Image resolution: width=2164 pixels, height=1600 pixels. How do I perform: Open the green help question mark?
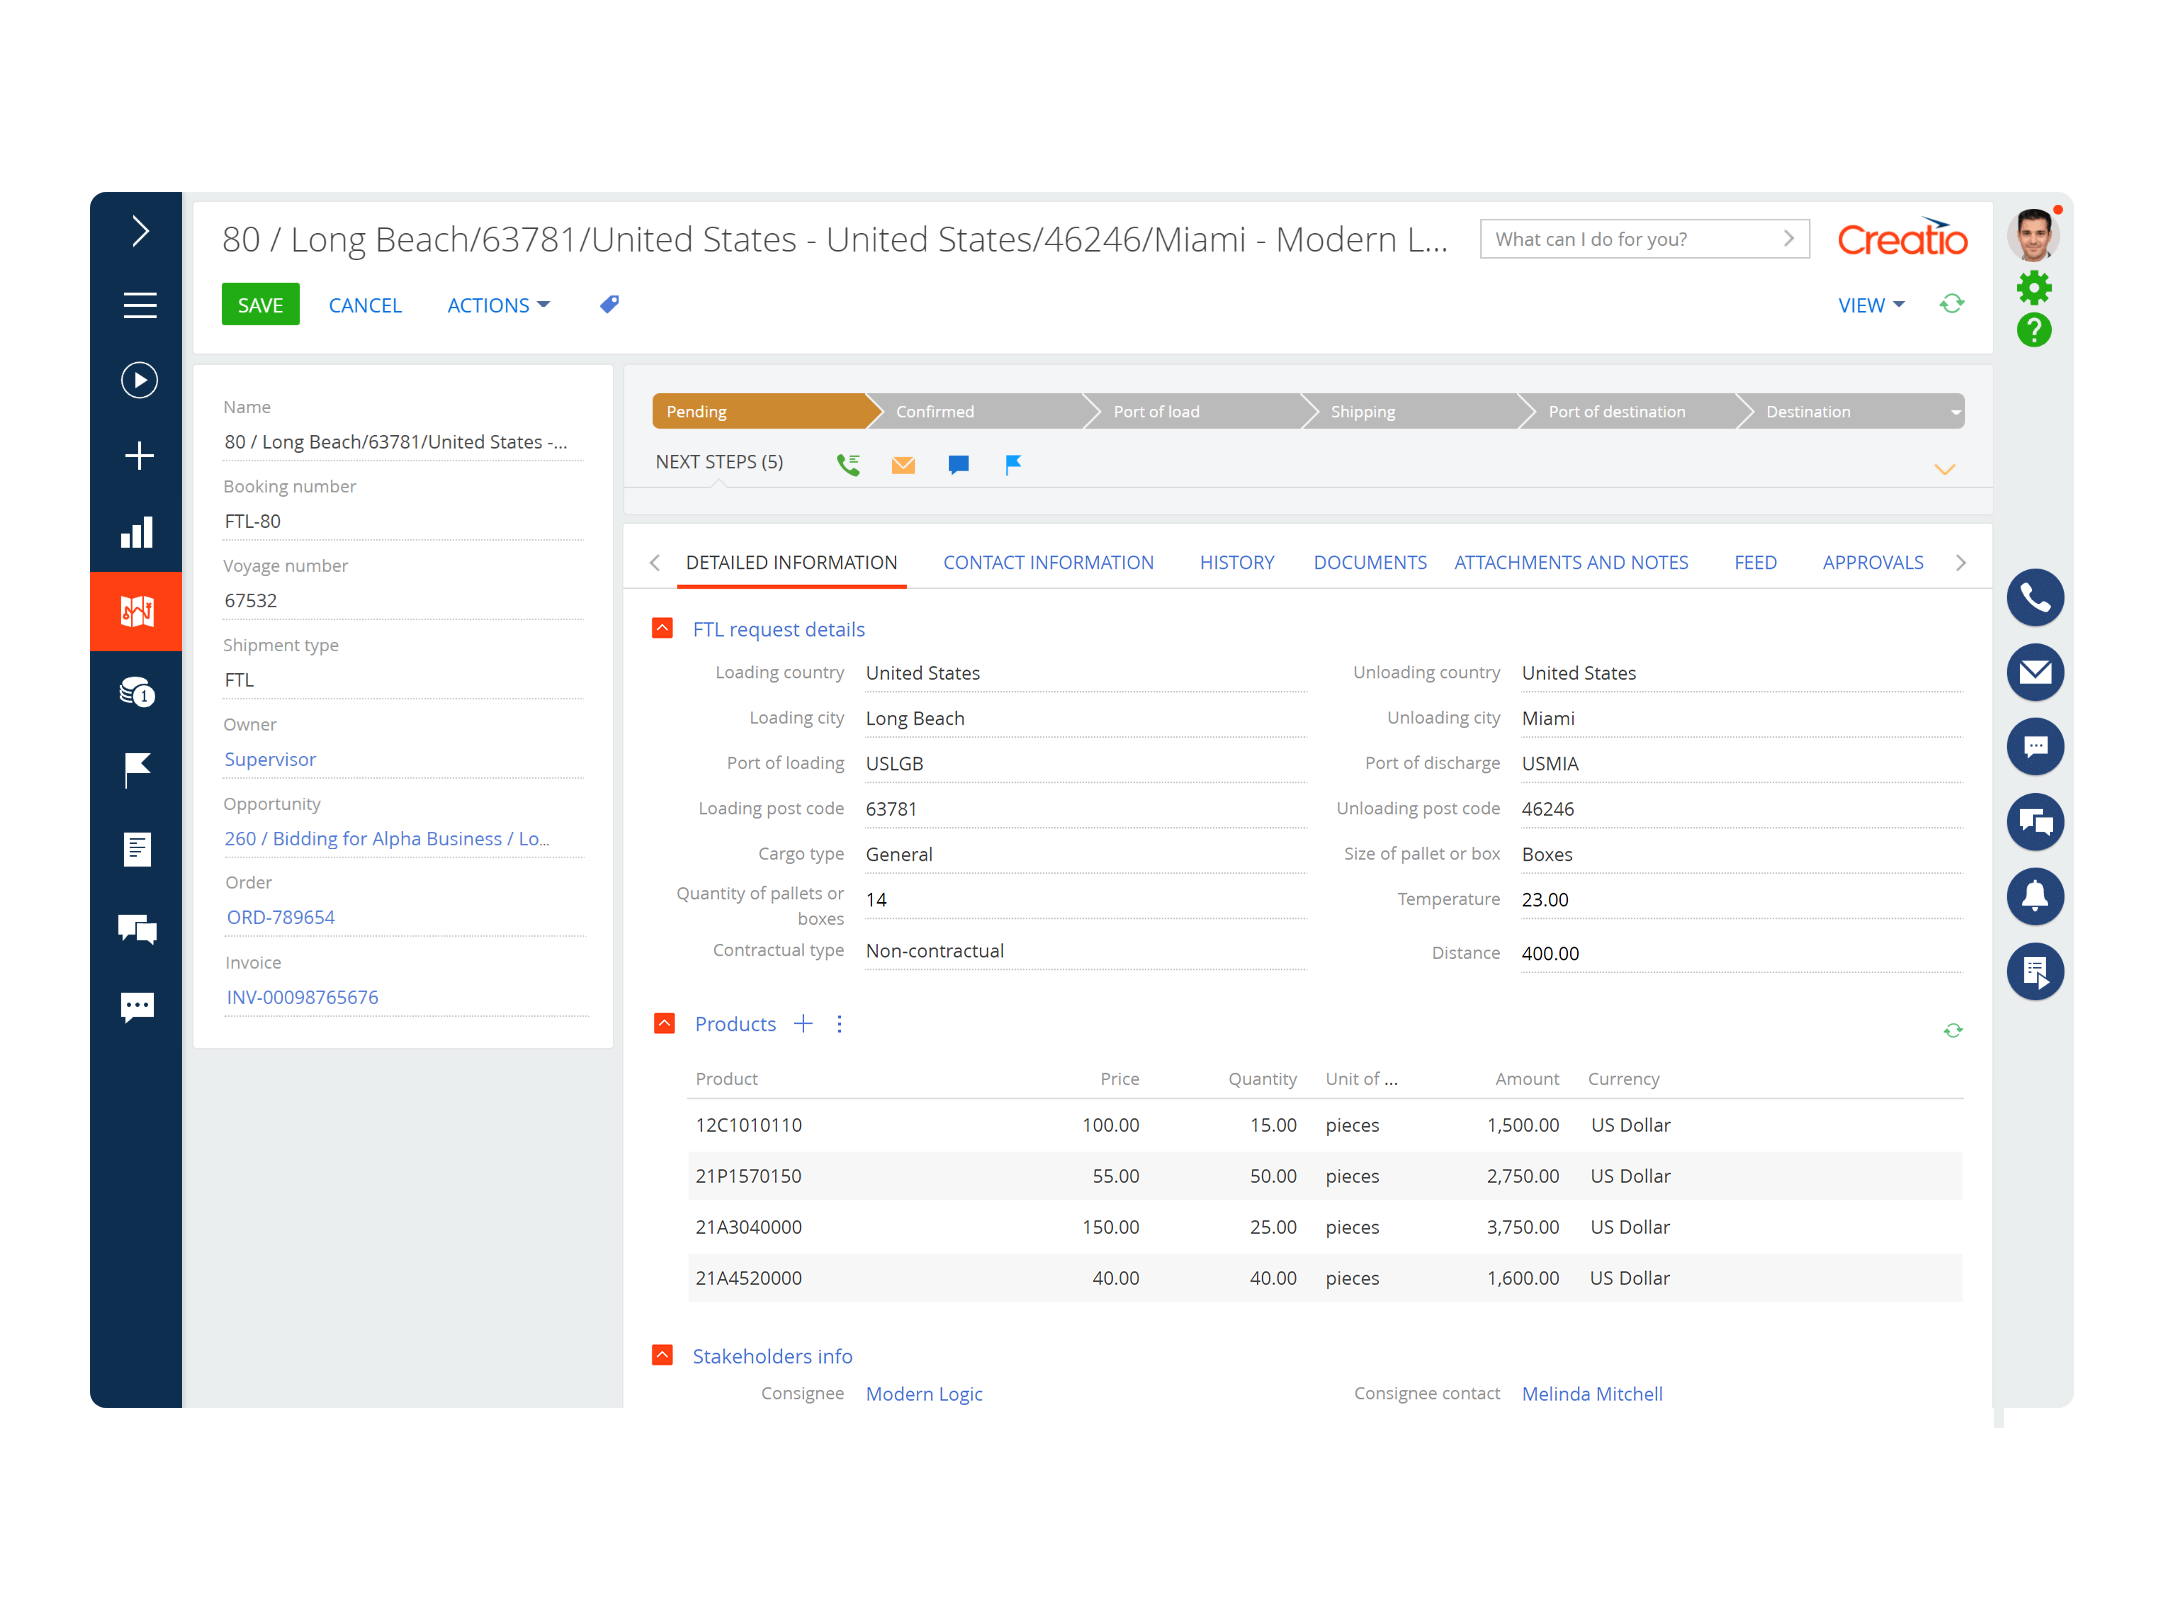2034,330
